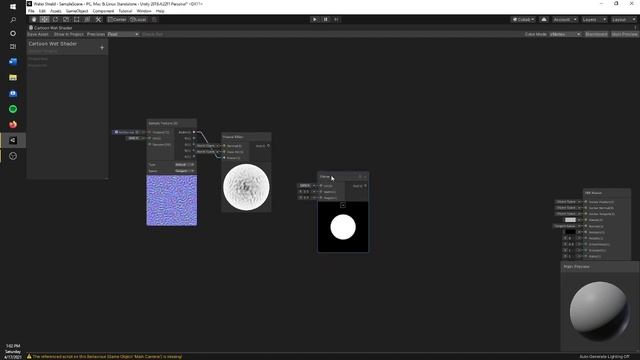Select the Cartoon Wet Shader tab
This screenshot has width=640, height=360.
click(50, 28)
